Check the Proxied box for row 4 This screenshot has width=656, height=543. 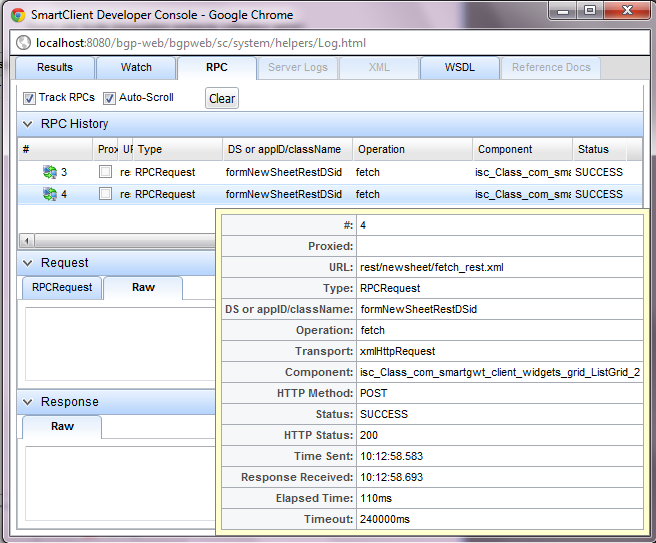(x=105, y=194)
